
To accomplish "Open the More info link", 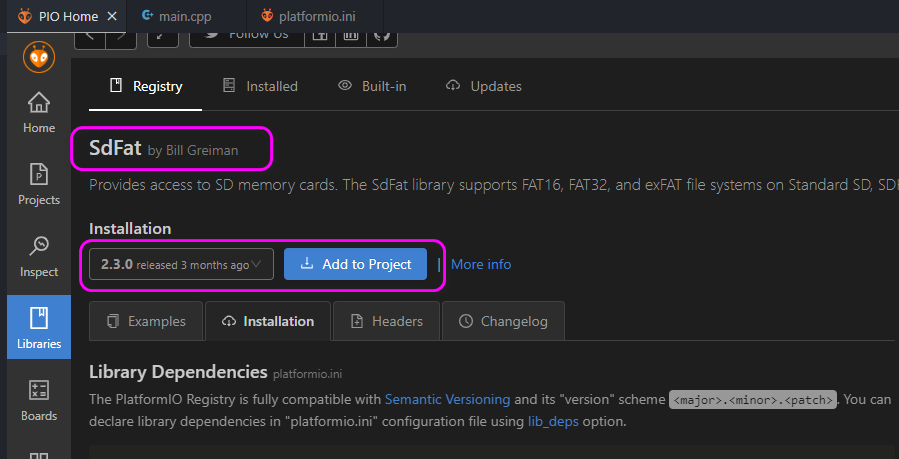I will point(481,264).
